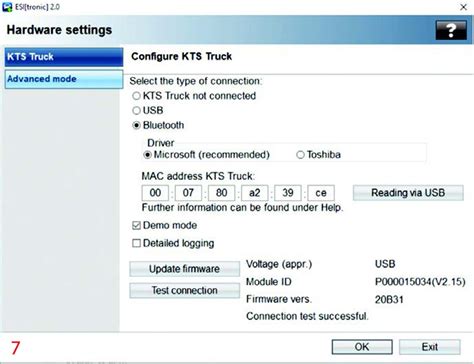474x364 pixels.
Task: Start Update firmware
Action: click(184, 269)
